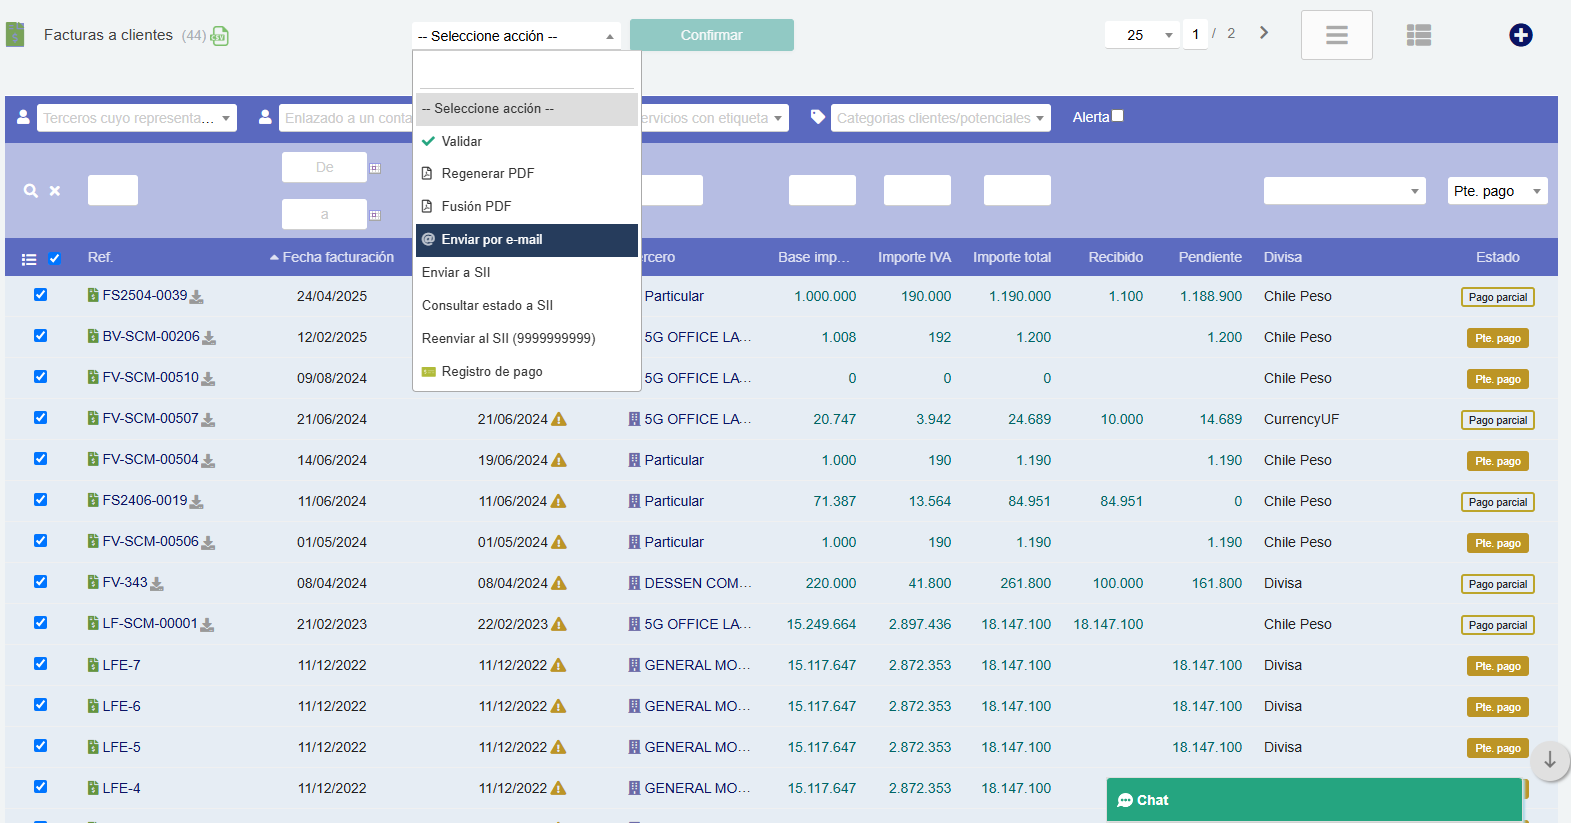1571x823 pixels.
Task: Click the blue plus icon to add invoice
Action: (1520, 35)
